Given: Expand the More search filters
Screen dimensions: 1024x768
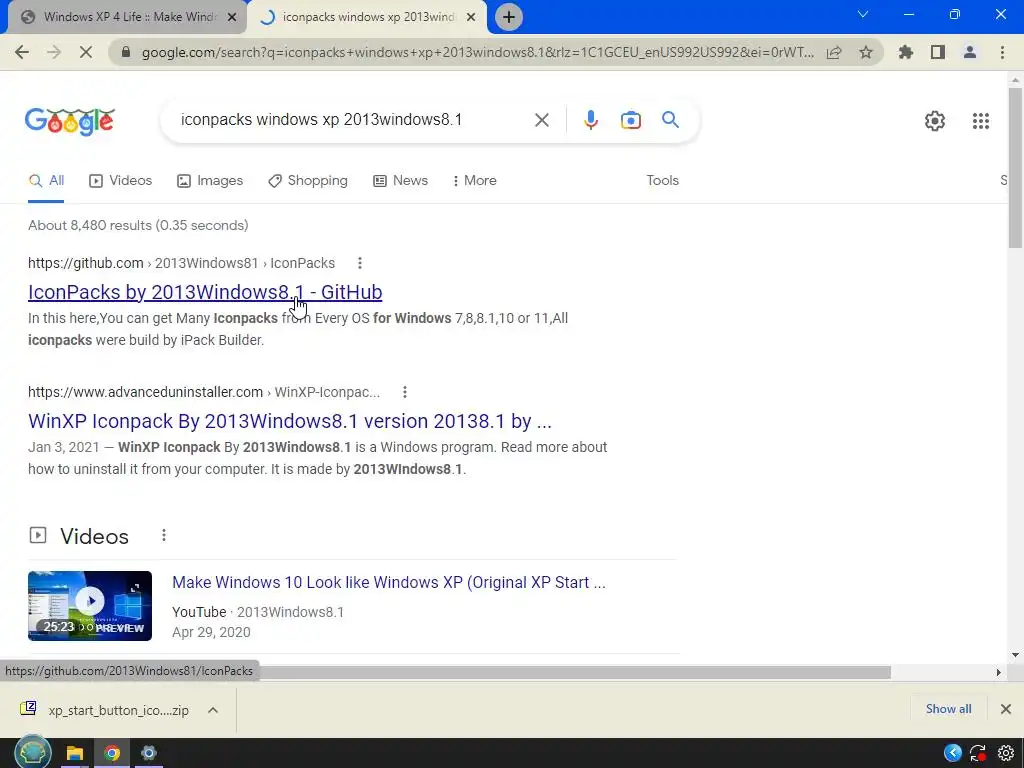Looking at the screenshot, I should (475, 181).
